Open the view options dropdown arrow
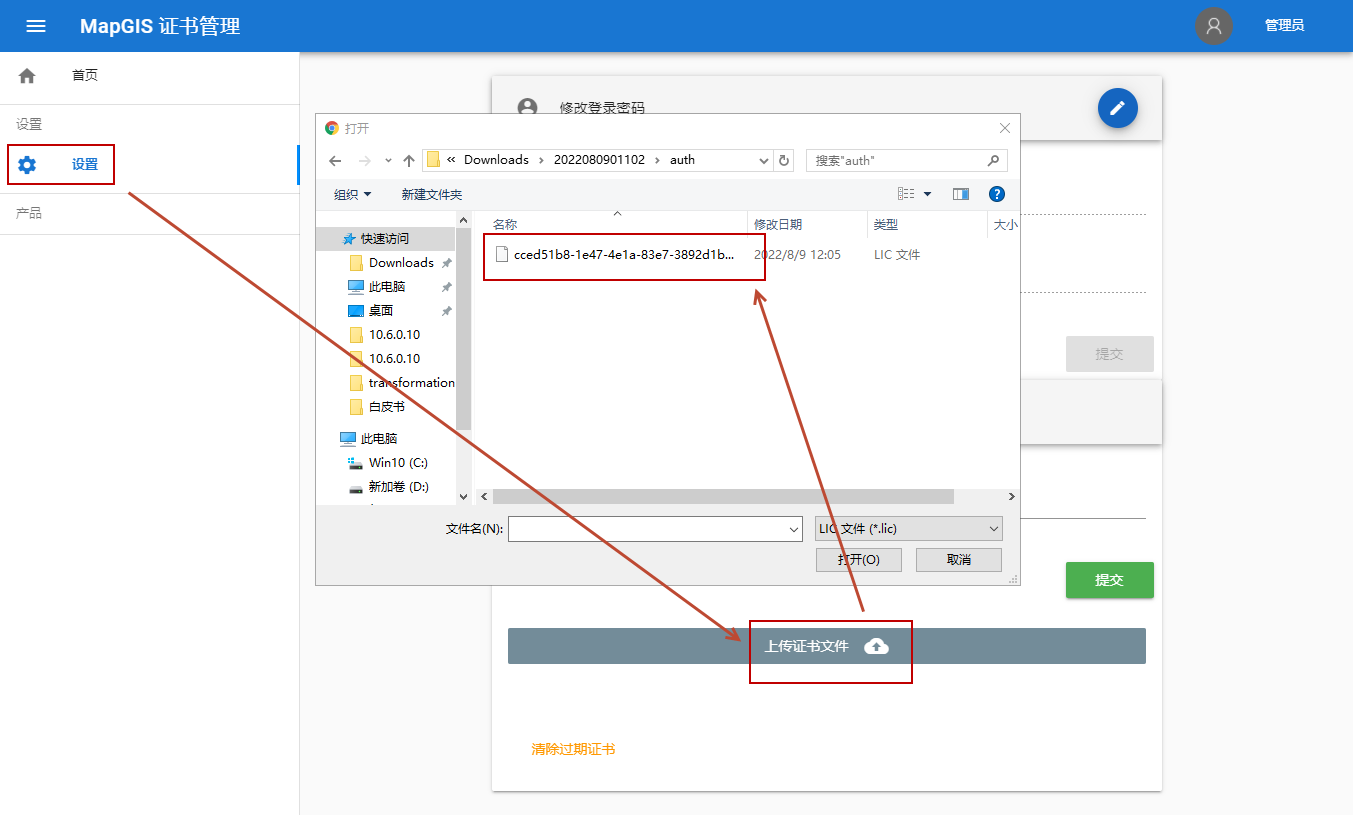 pyautogui.click(x=927, y=194)
